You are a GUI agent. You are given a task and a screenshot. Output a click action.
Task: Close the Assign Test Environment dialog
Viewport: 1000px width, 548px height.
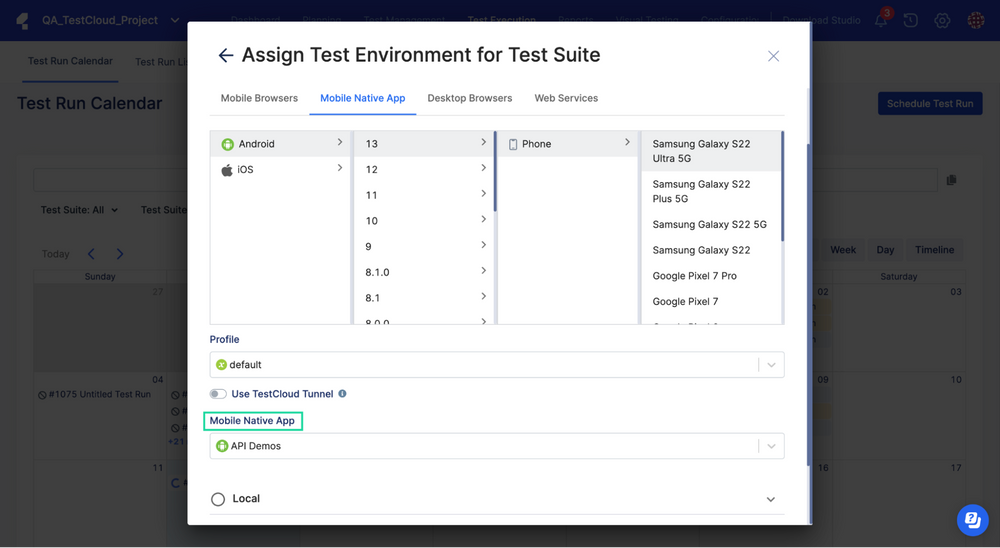point(773,56)
